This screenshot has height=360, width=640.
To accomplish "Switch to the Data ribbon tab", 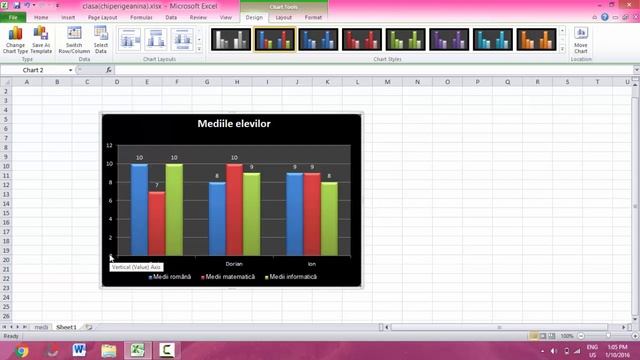I will coord(171,18).
